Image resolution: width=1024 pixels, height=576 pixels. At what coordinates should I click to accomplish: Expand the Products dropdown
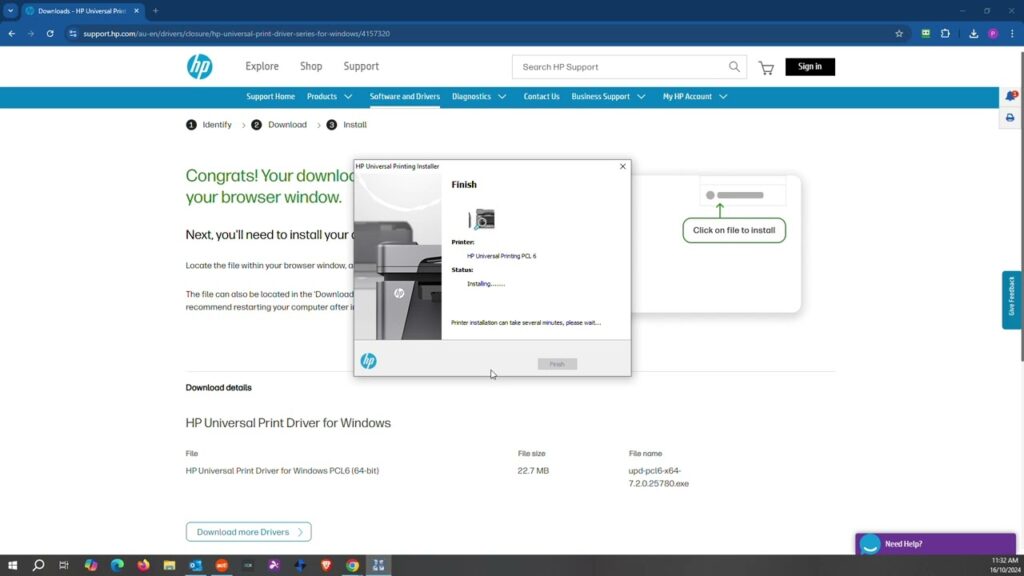(329, 97)
